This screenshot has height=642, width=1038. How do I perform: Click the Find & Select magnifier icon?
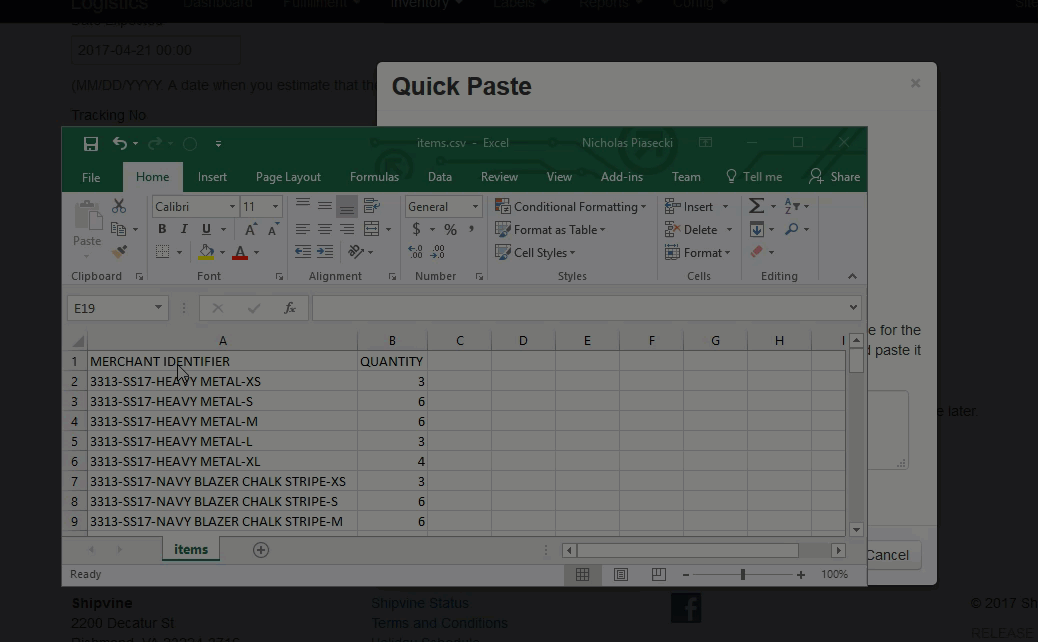click(x=792, y=229)
